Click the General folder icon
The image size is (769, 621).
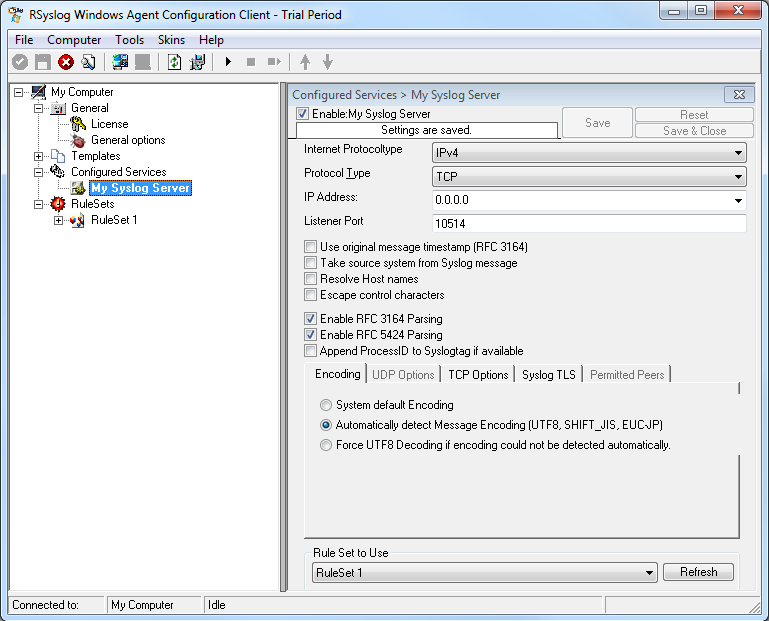[58, 108]
